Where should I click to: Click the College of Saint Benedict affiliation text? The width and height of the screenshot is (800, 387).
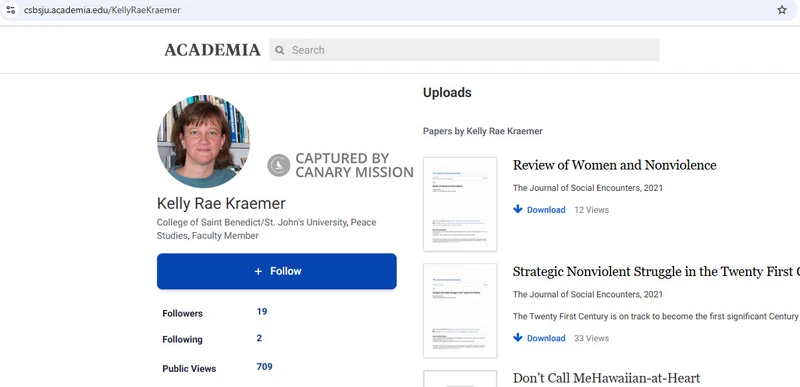pos(266,229)
